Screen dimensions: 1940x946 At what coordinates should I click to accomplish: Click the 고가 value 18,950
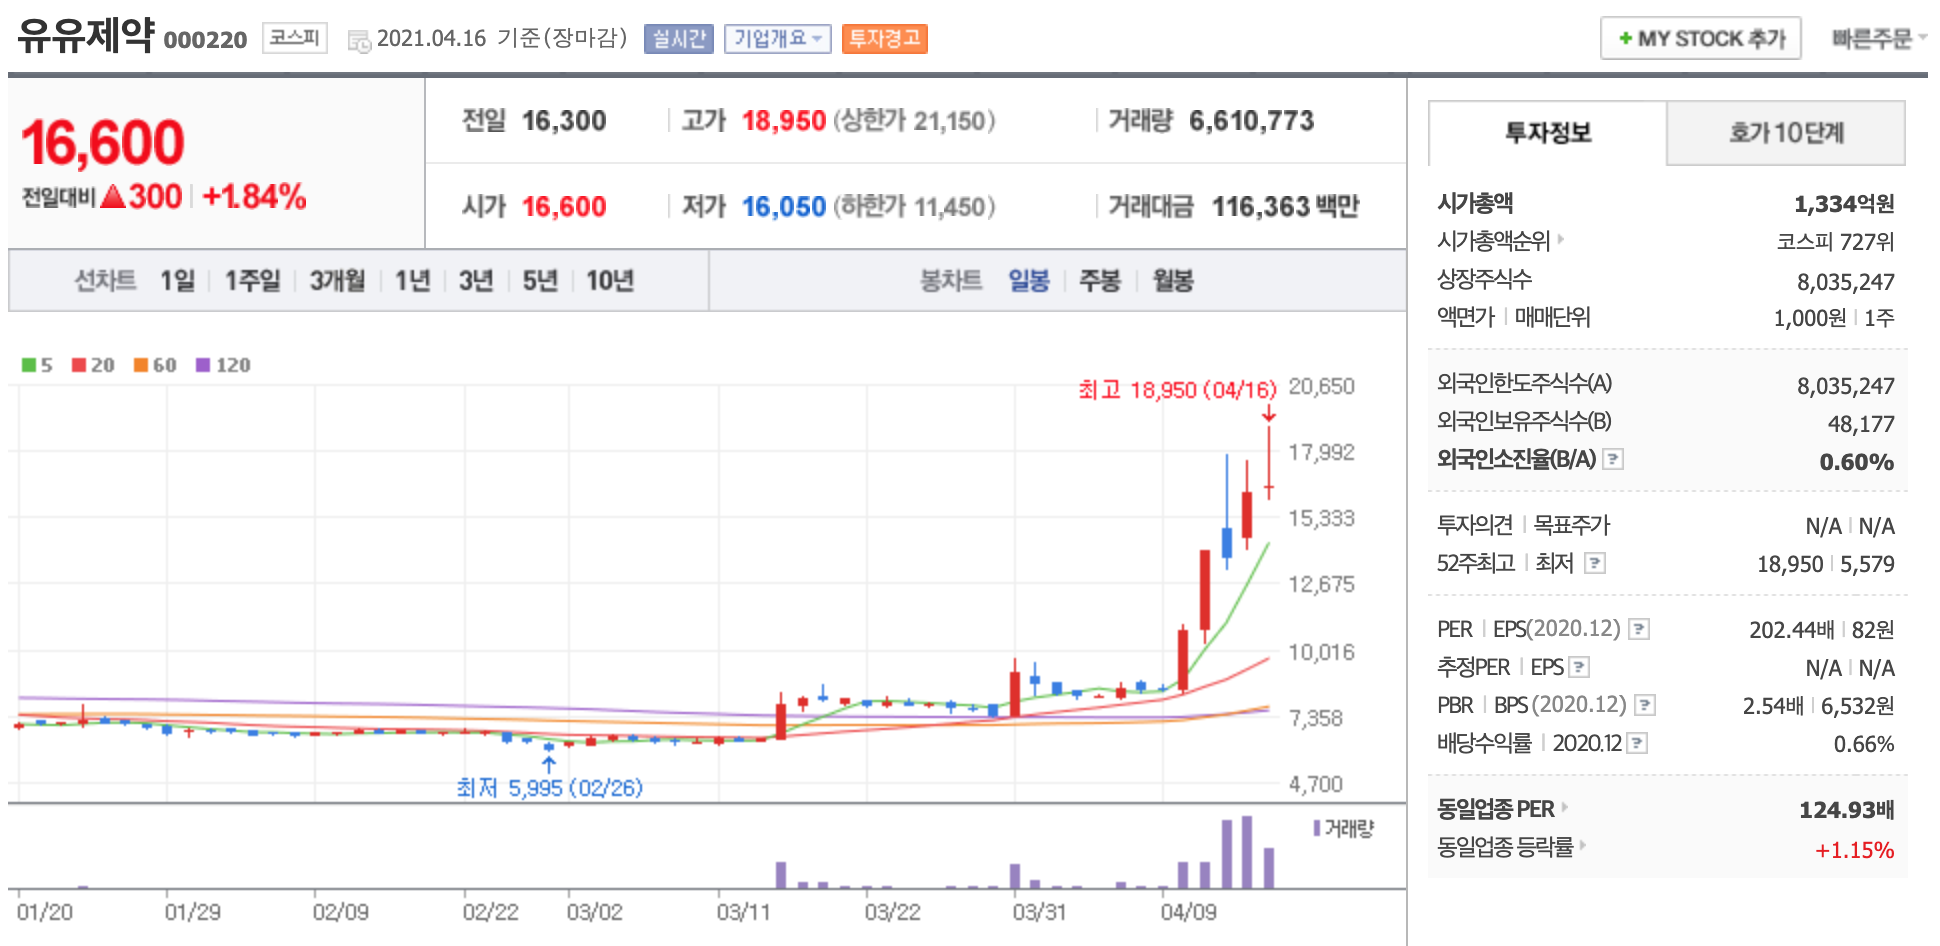coord(784,121)
